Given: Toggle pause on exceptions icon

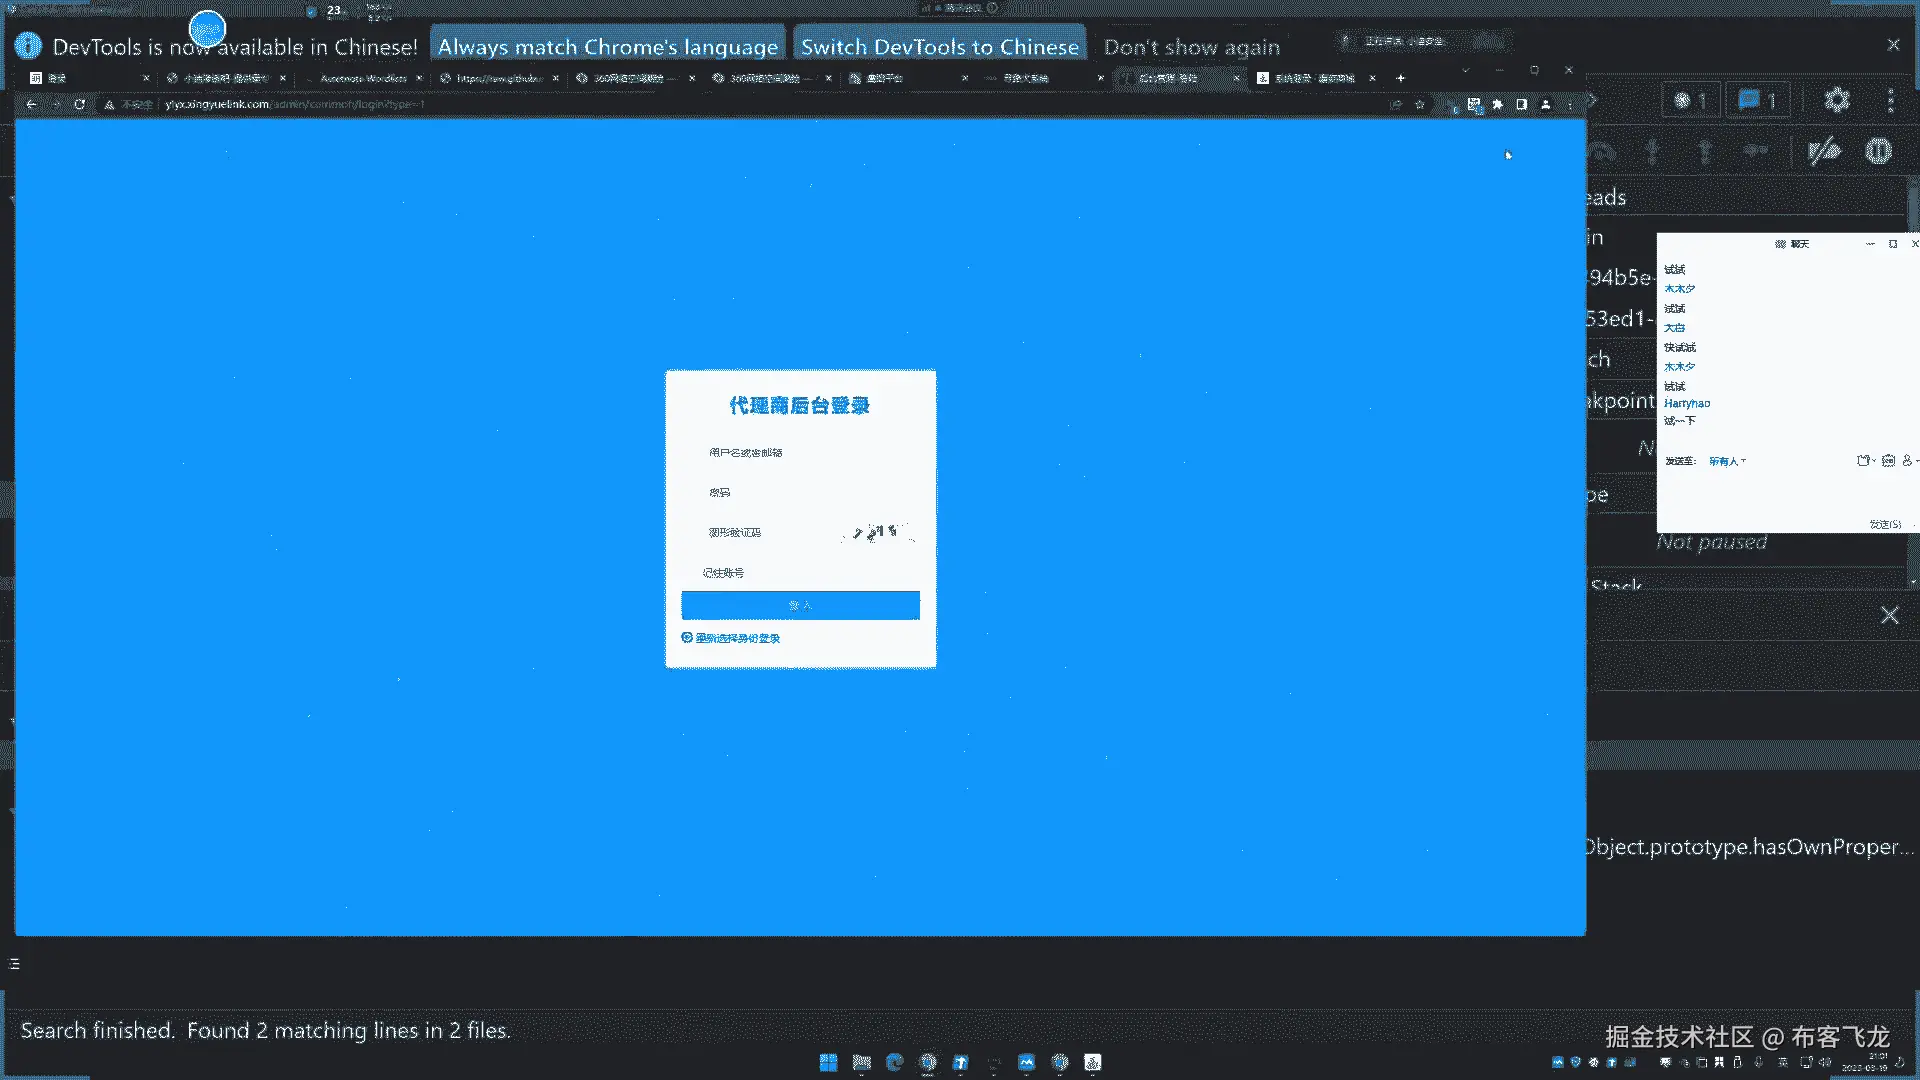Looking at the screenshot, I should (1878, 151).
